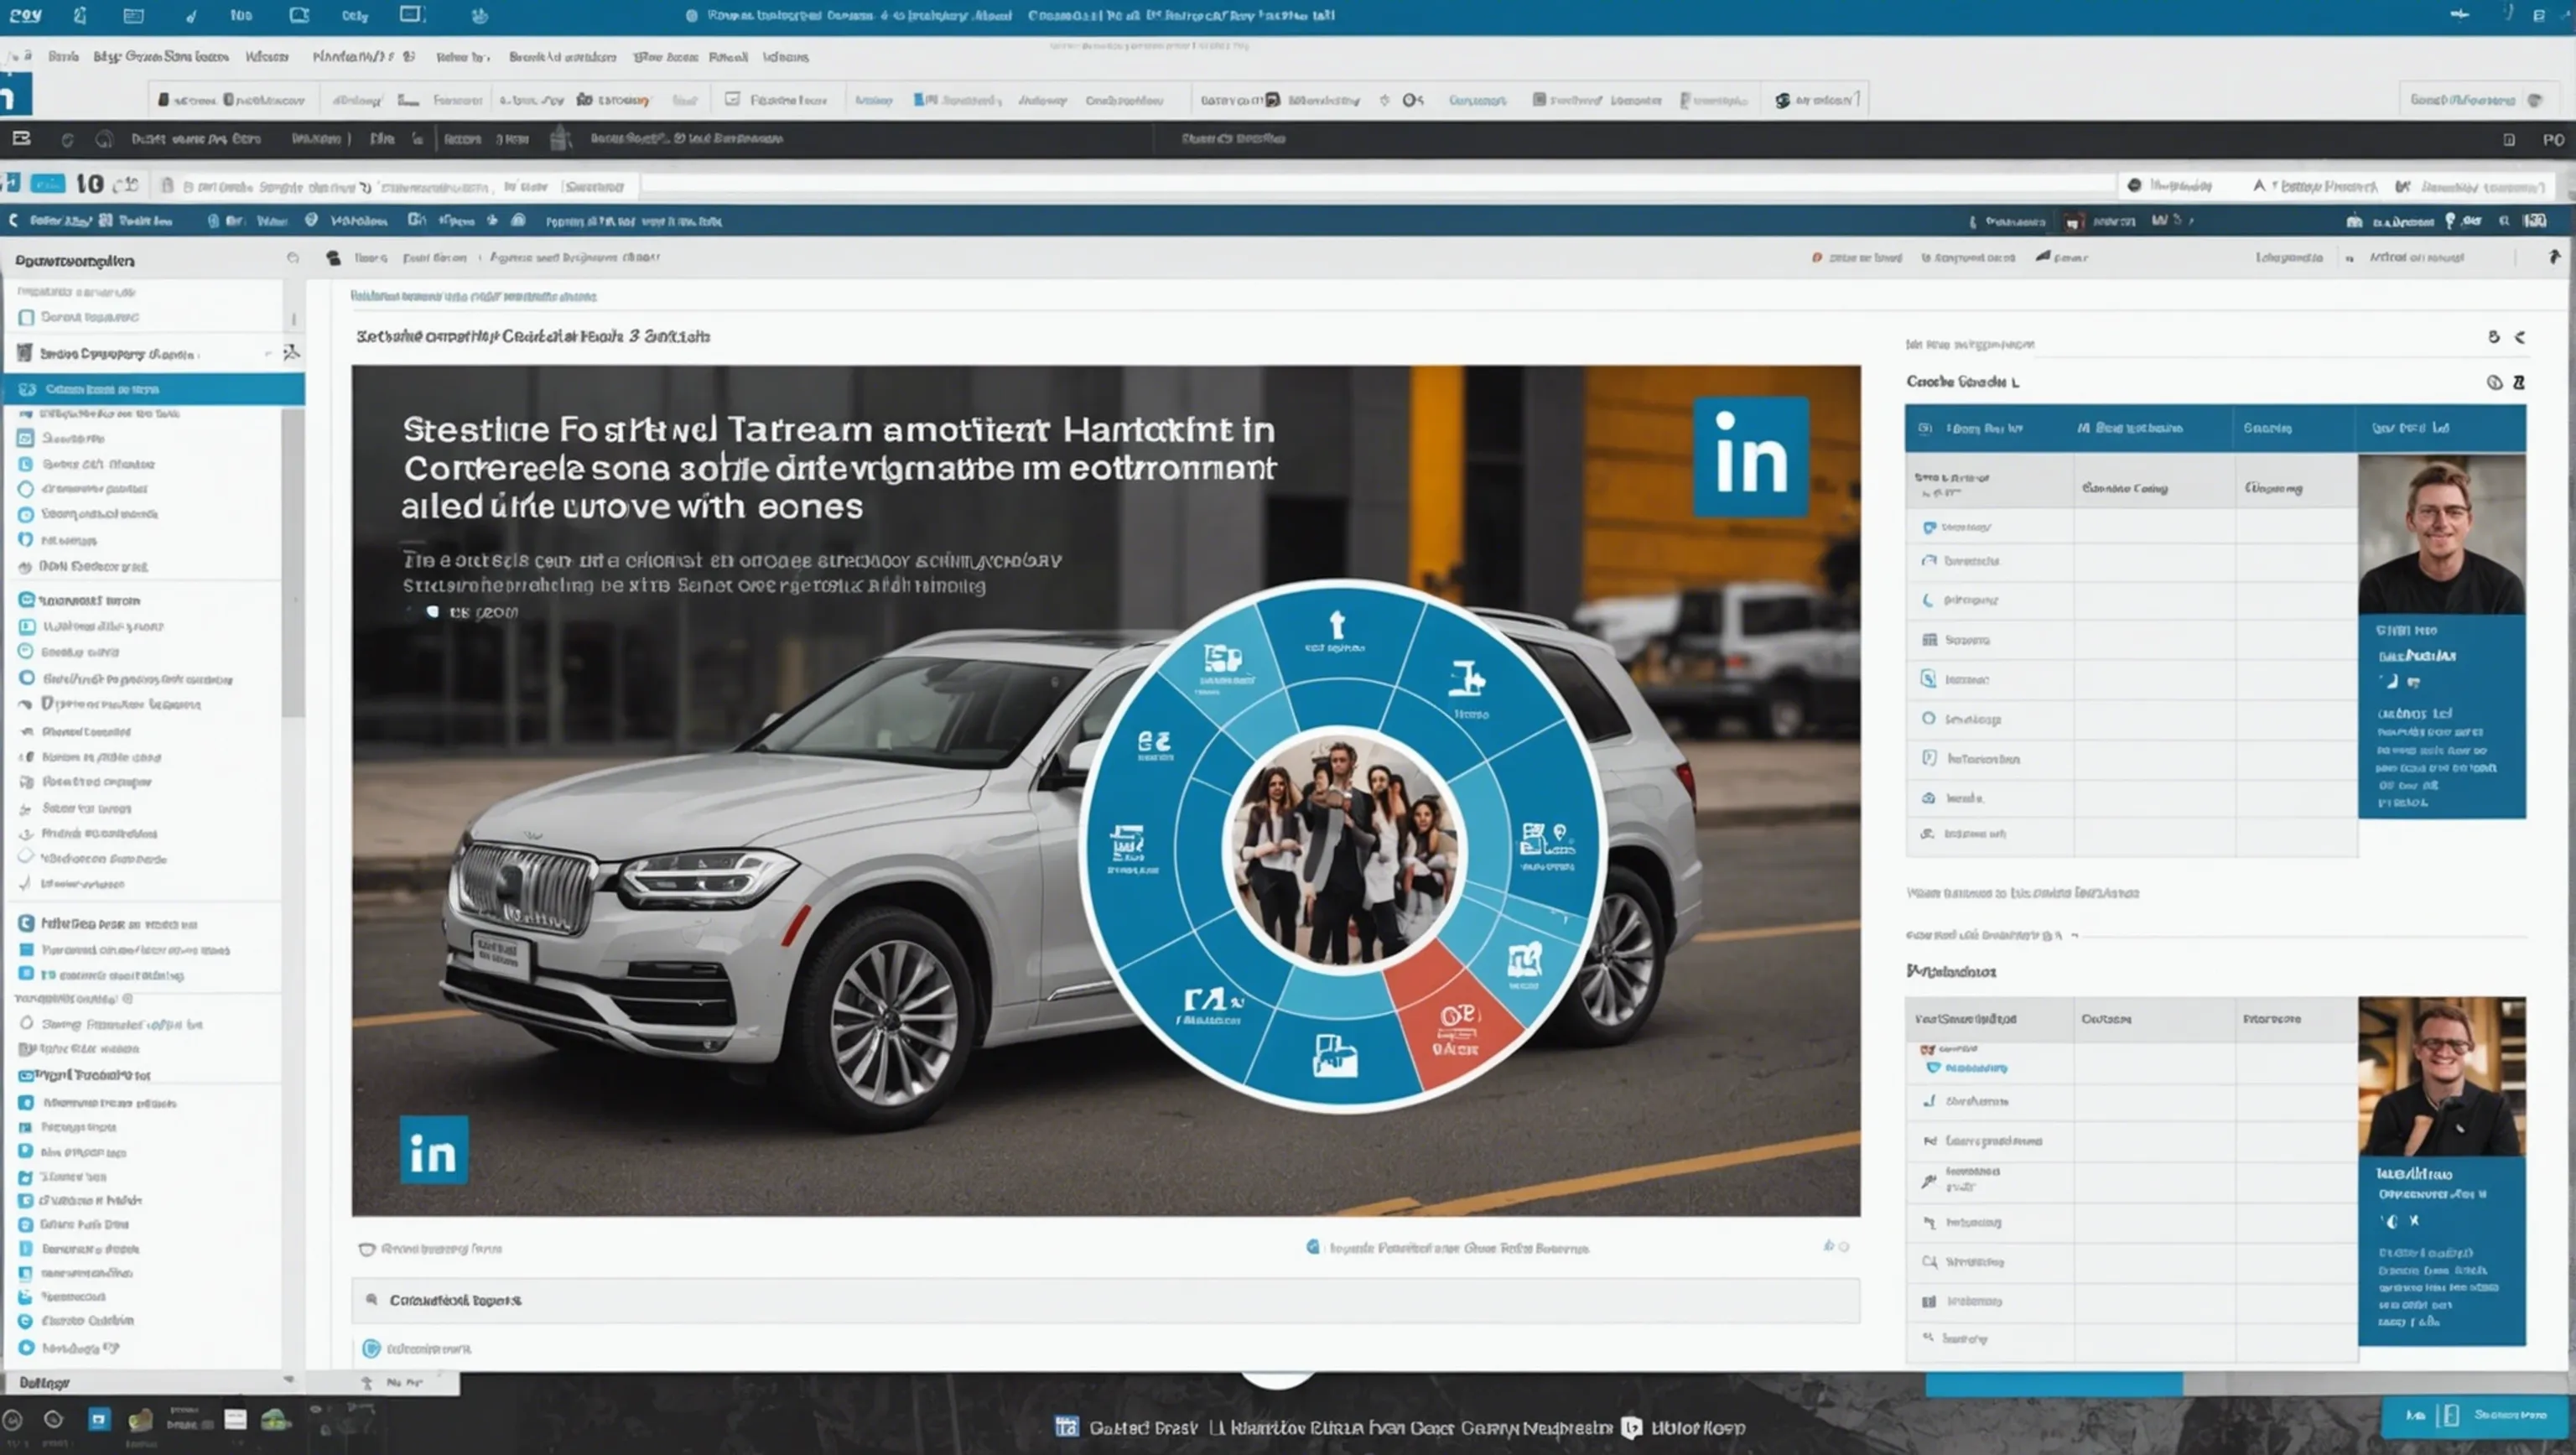2576x1455 pixels.
Task: Tick the first checkbox at the top of the left sidebar
Action: 27,317
